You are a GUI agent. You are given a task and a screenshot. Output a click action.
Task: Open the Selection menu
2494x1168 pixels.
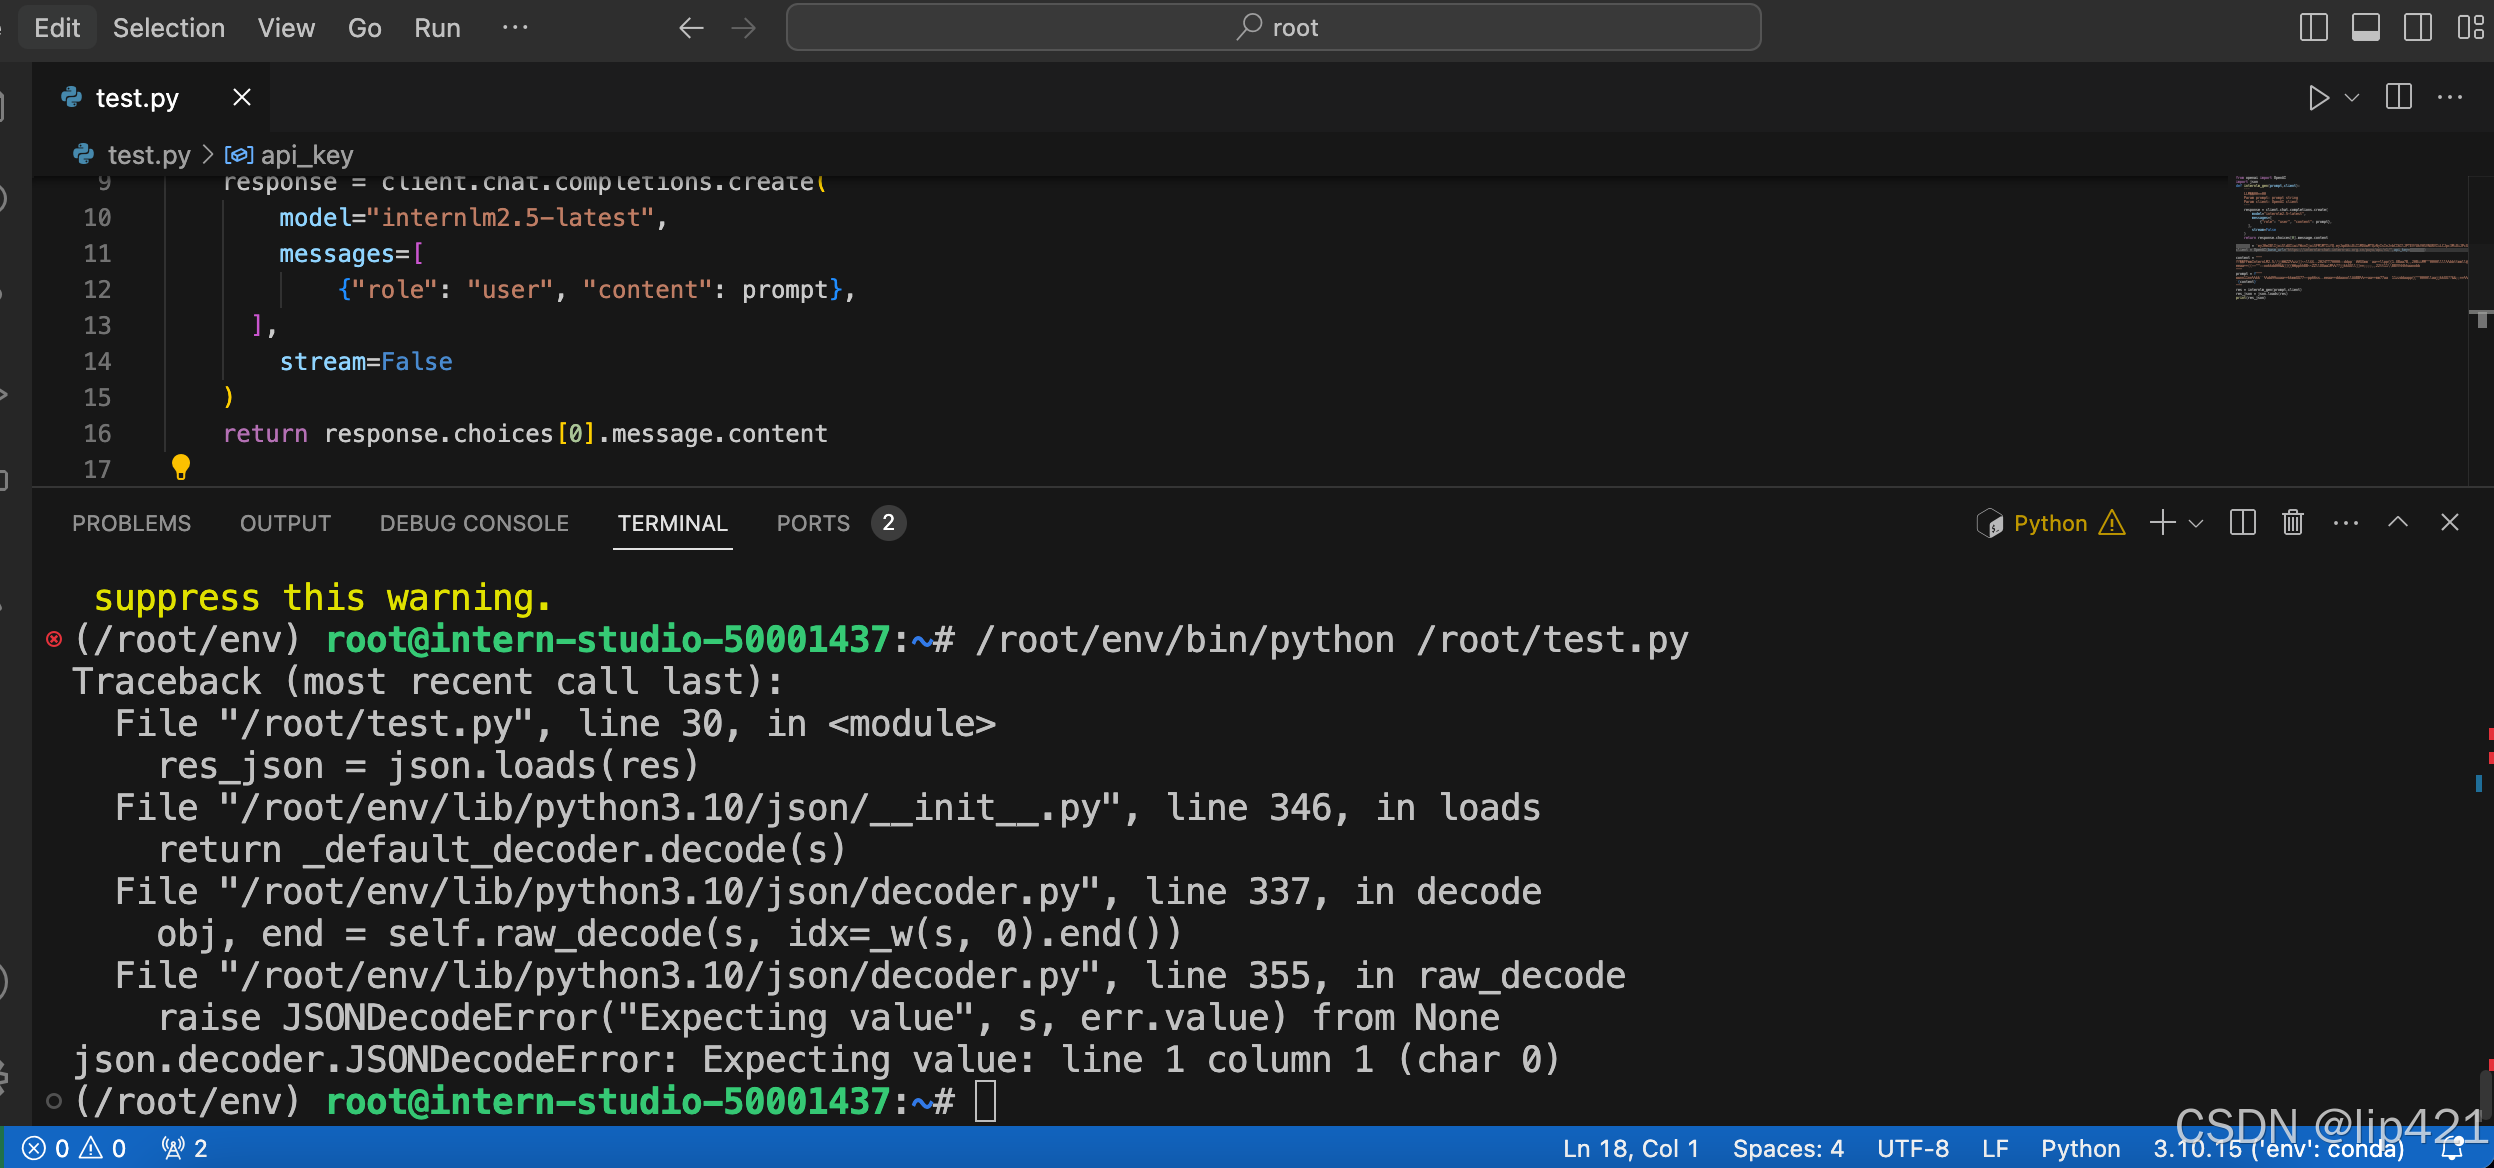pos(168,28)
